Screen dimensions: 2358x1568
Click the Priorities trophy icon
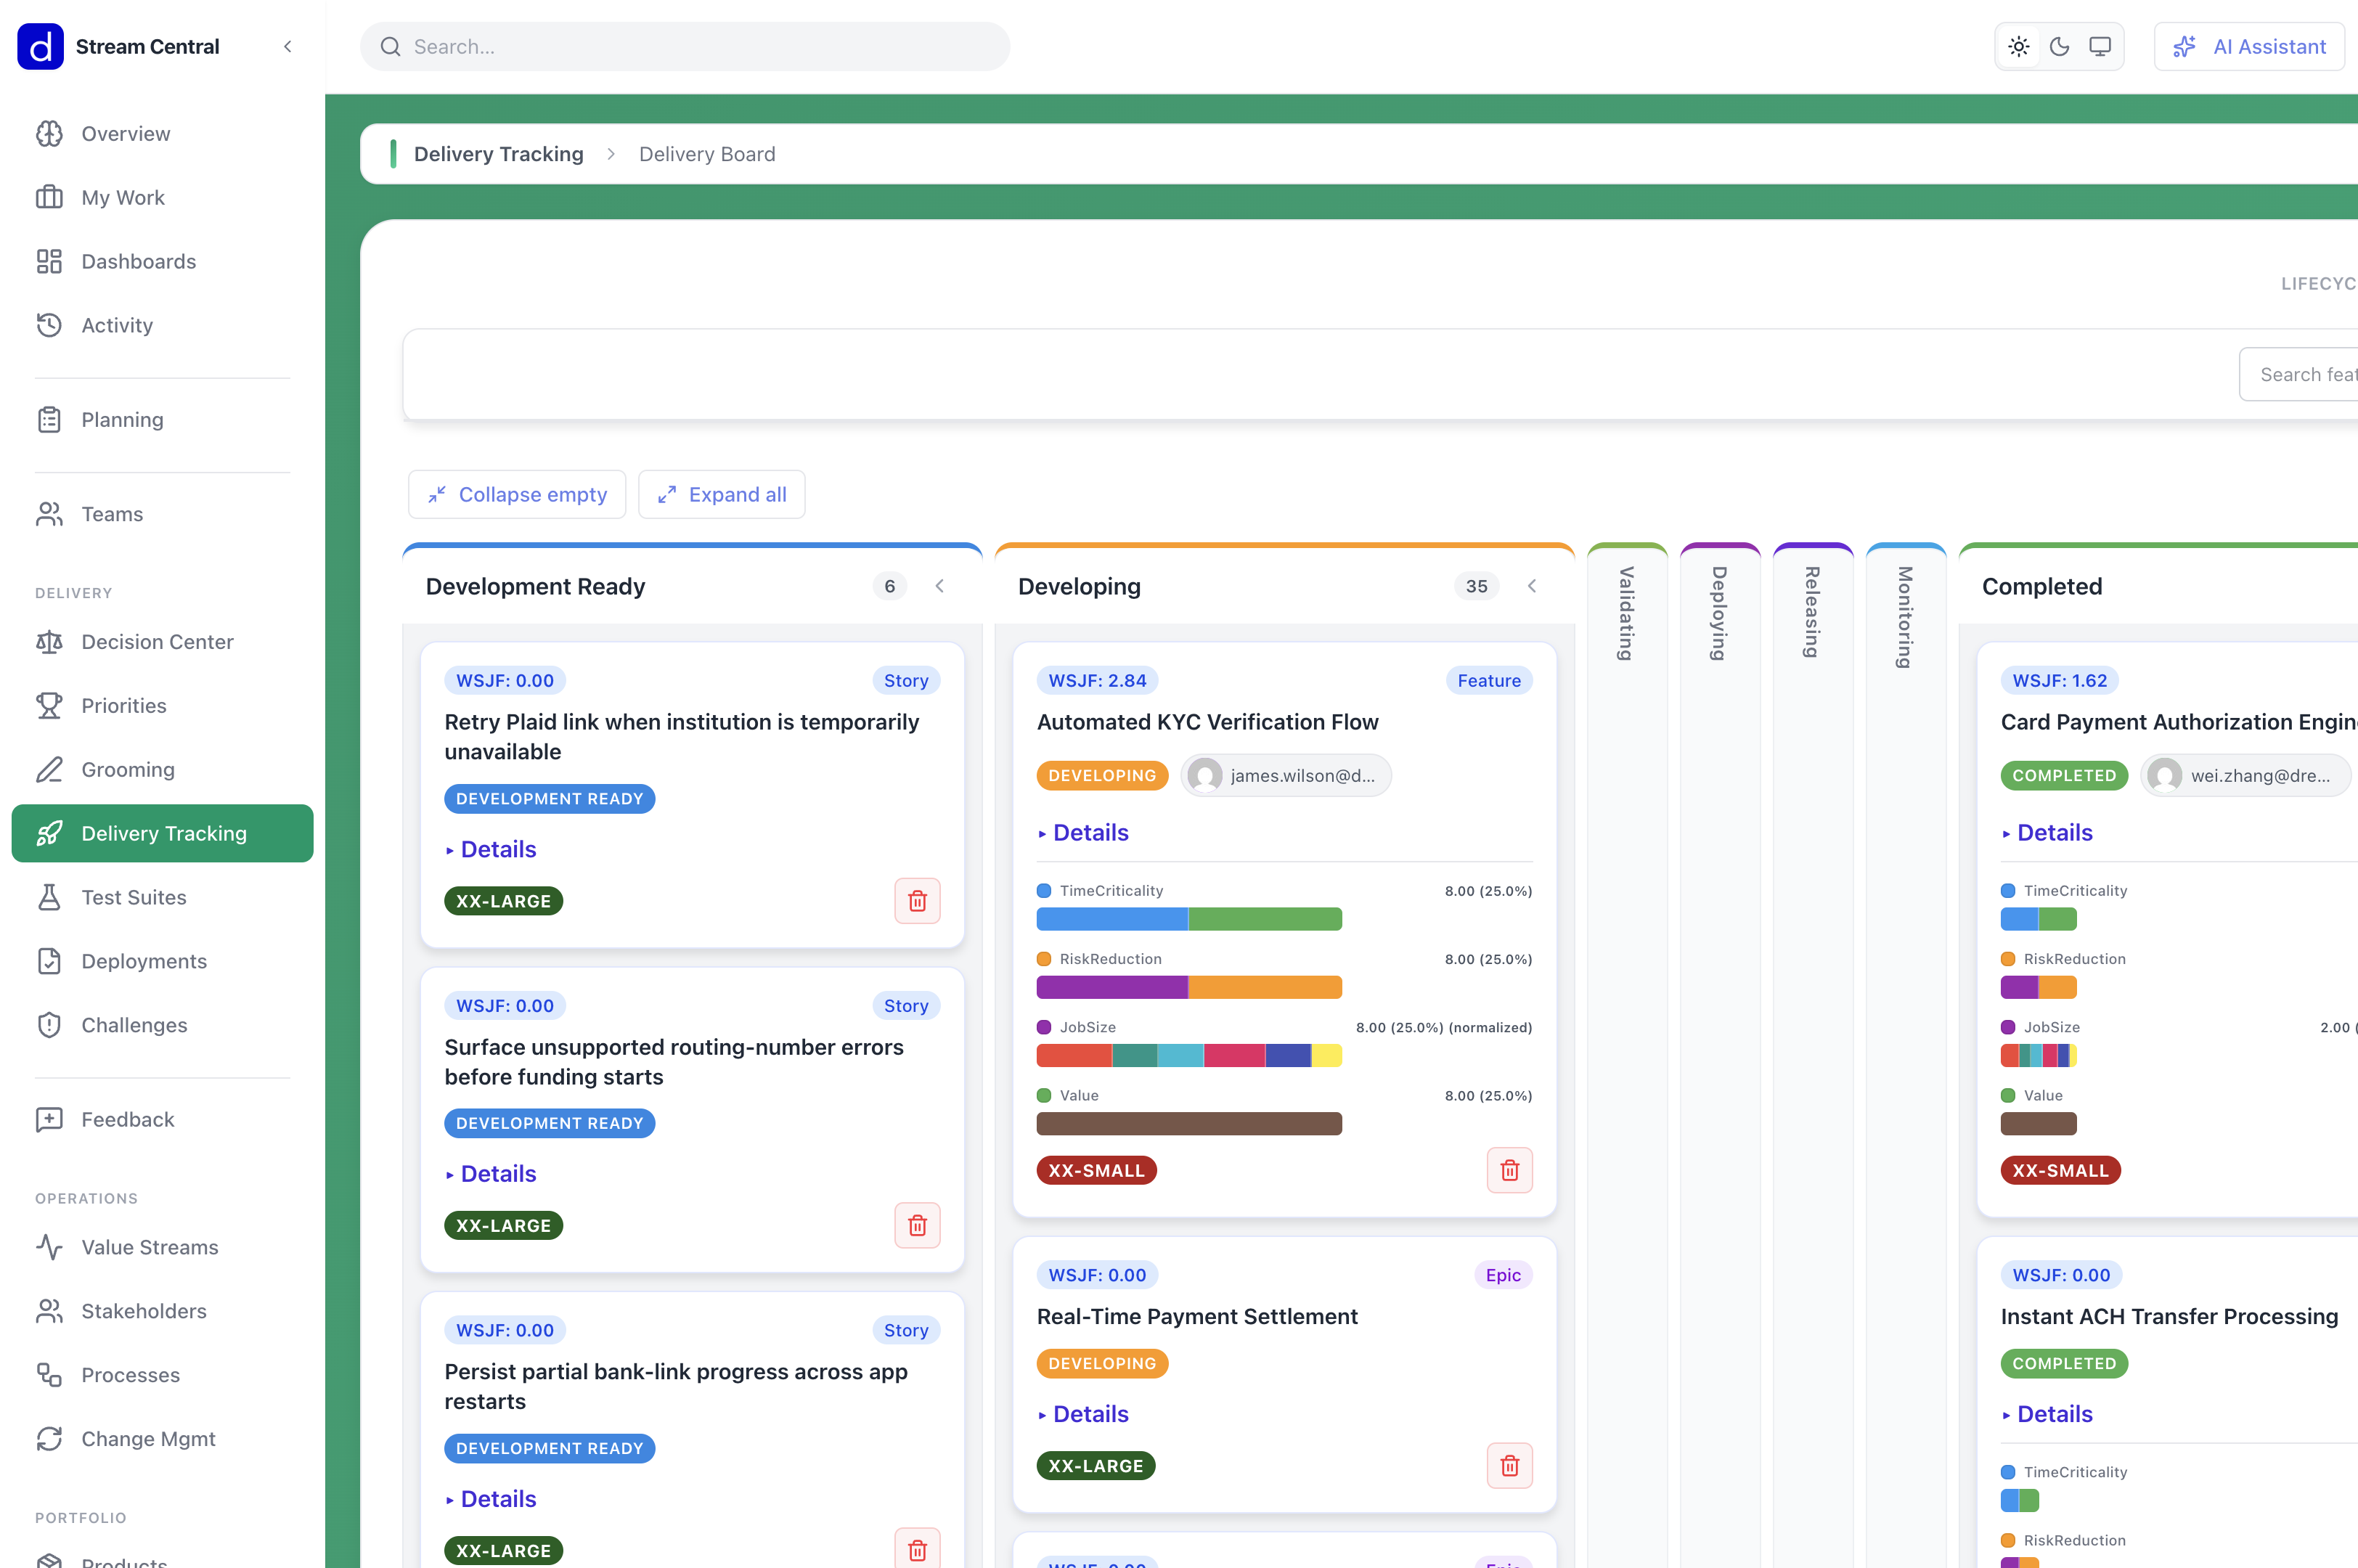tap(49, 706)
